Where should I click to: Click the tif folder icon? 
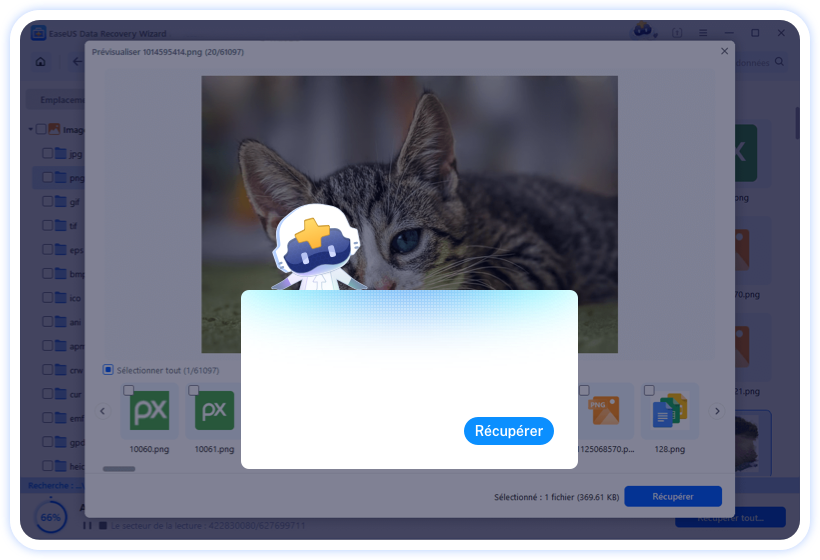click(61, 225)
